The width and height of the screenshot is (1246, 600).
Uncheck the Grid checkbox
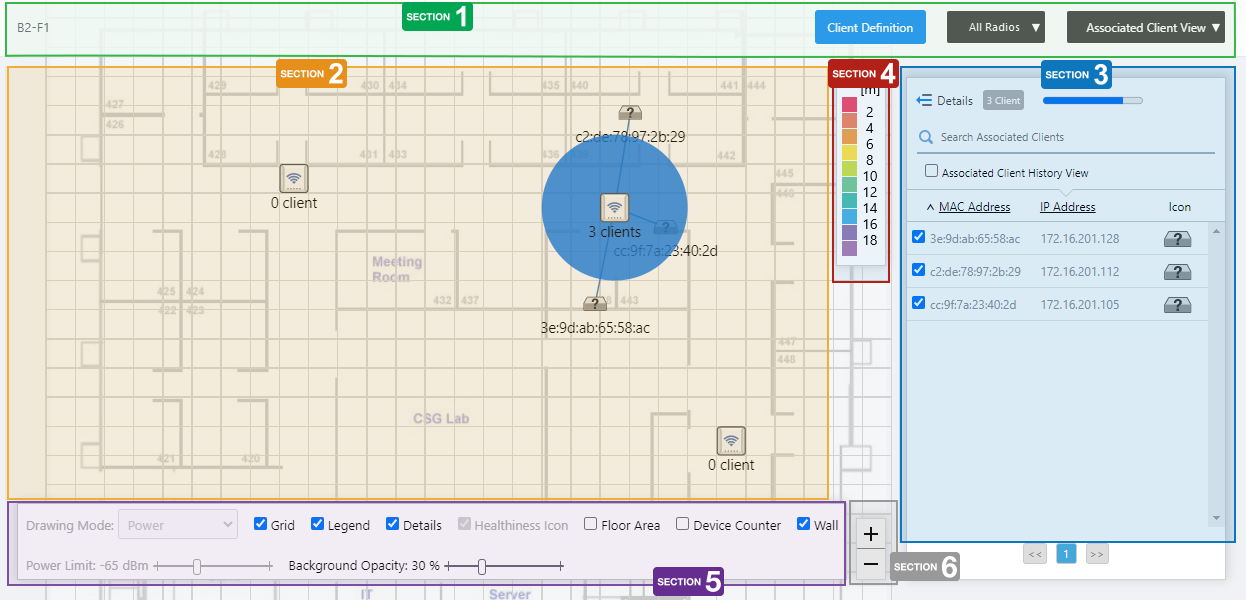[x=261, y=524]
